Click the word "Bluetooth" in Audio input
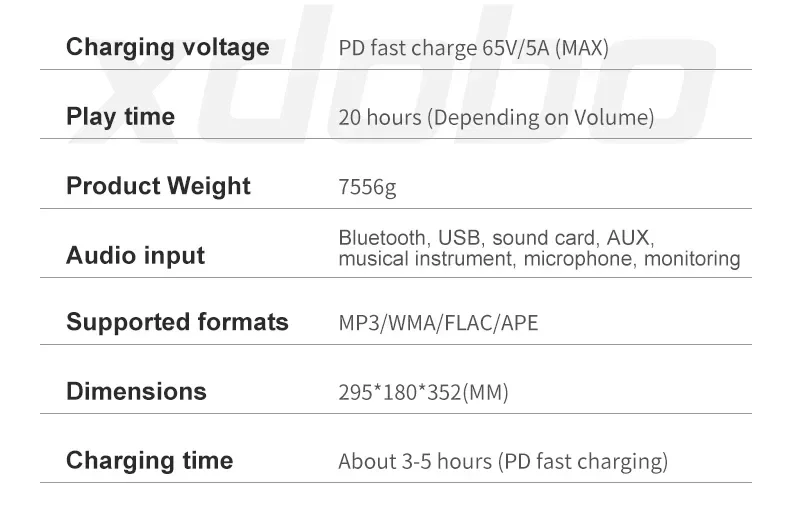The width and height of the screenshot is (790, 518). tap(381, 238)
